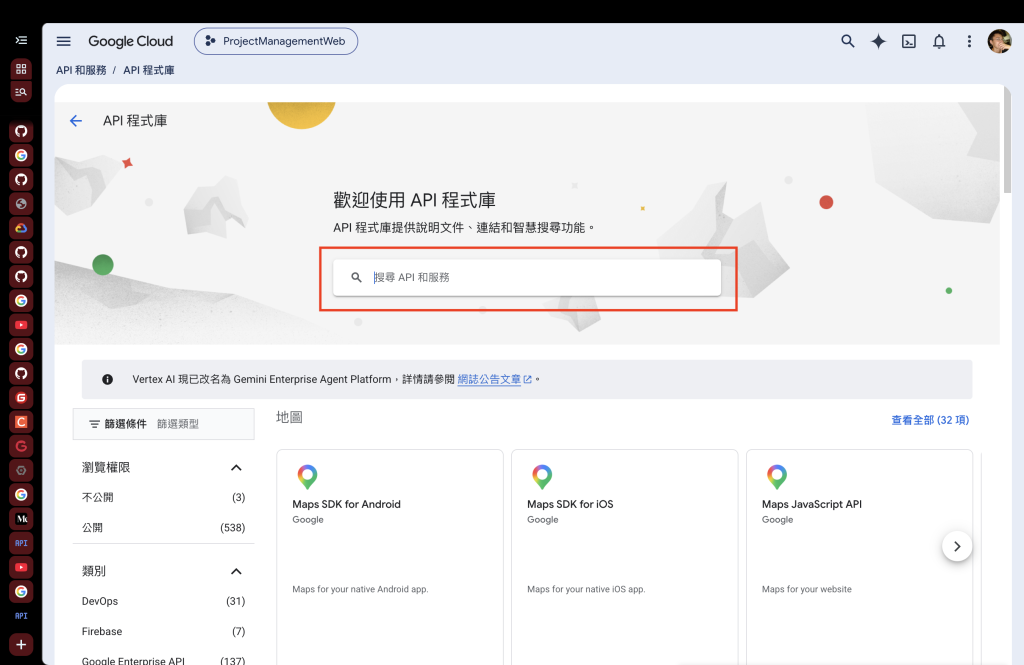Go back using the blue arrow
Viewport: 1024px width, 665px height.
tap(76, 121)
